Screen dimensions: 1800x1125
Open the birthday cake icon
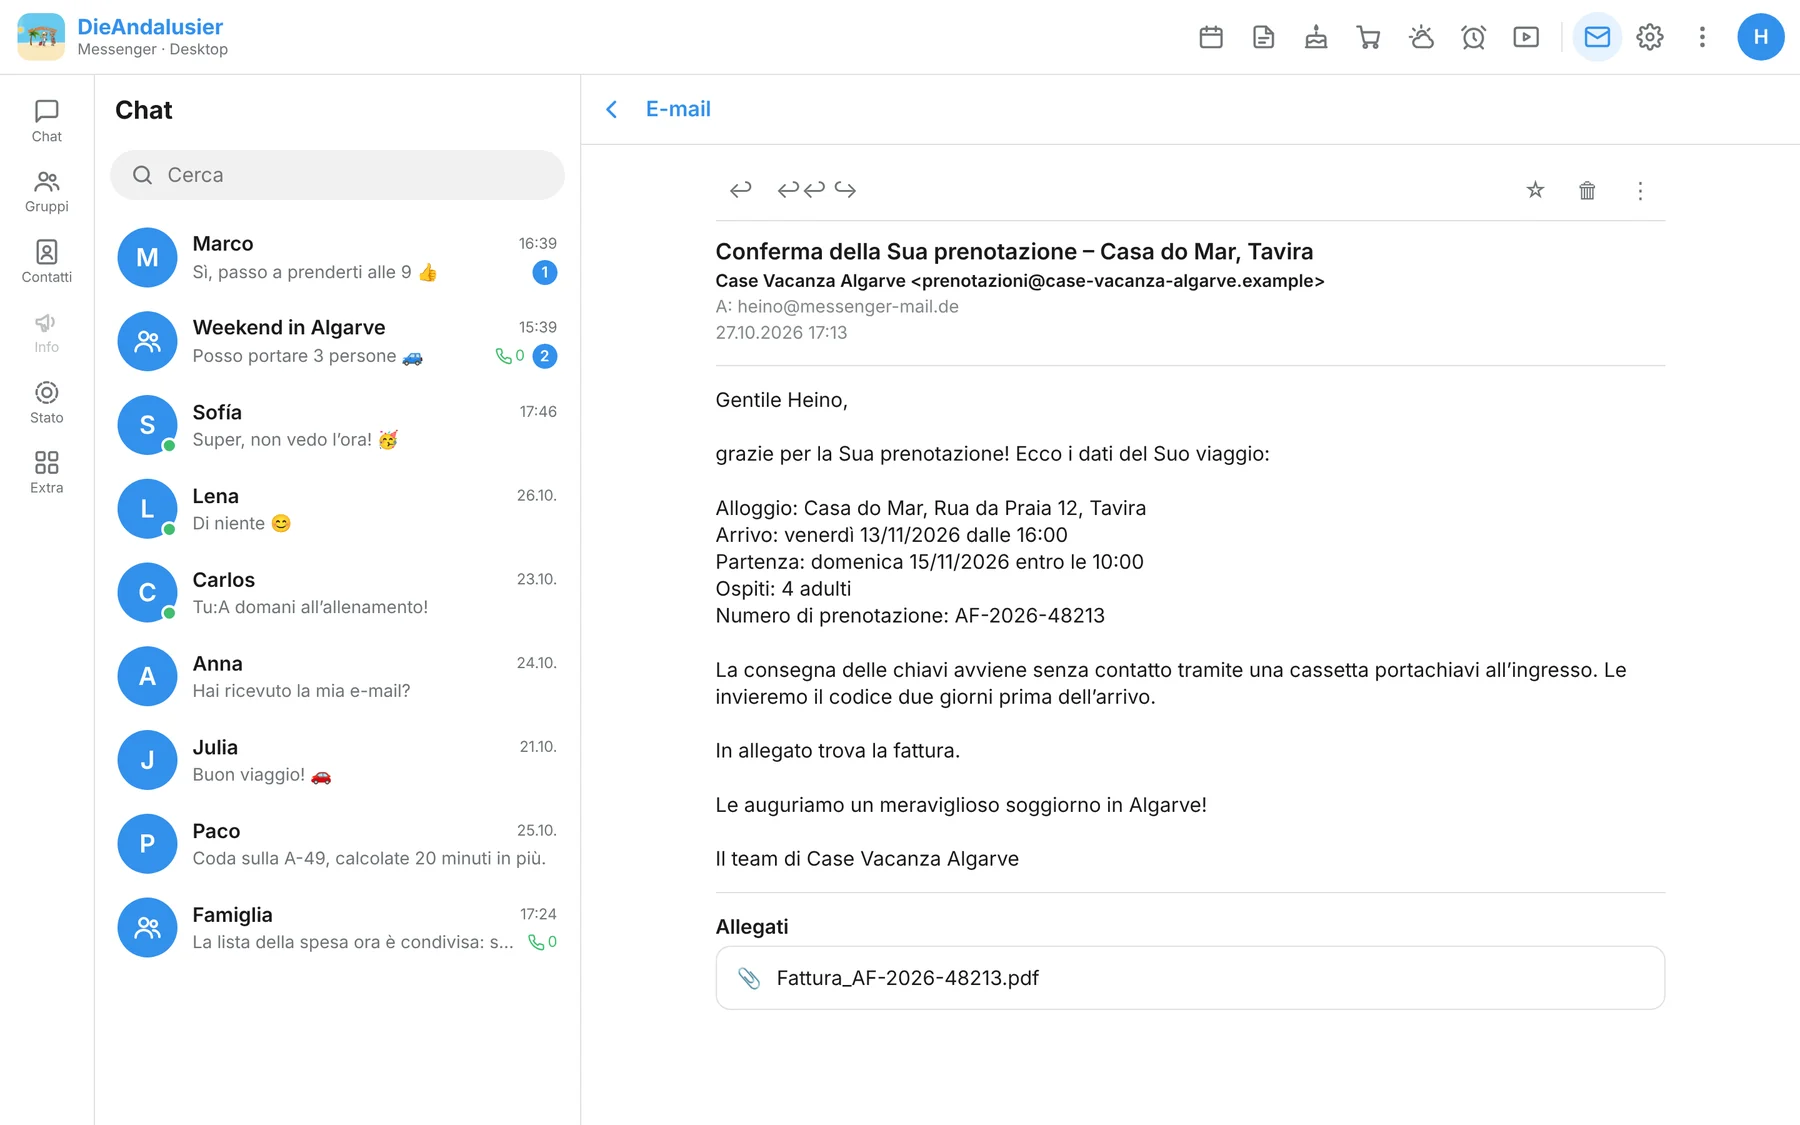[1316, 37]
